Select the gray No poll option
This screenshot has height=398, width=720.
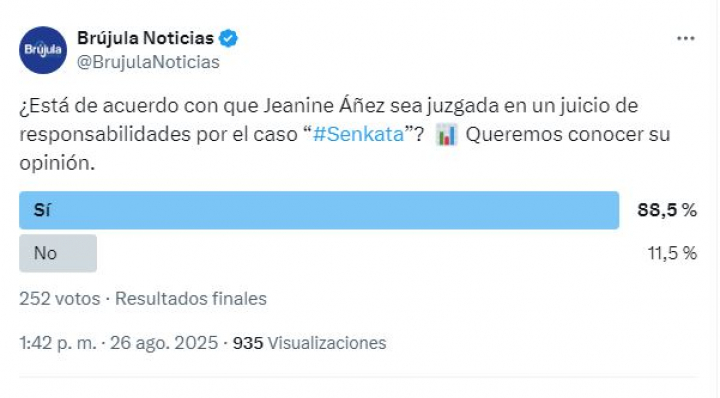58,253
